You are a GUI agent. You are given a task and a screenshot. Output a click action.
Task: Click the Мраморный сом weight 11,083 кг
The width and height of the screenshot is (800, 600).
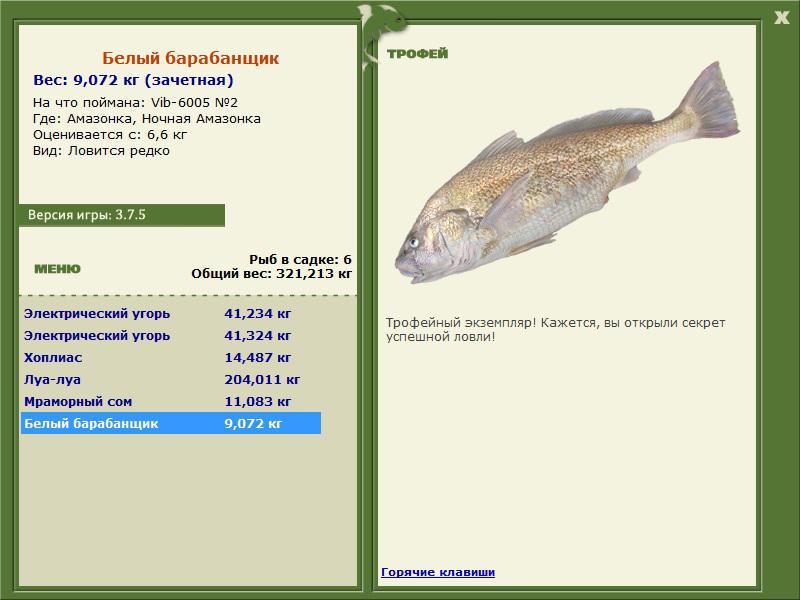(258, 402)
